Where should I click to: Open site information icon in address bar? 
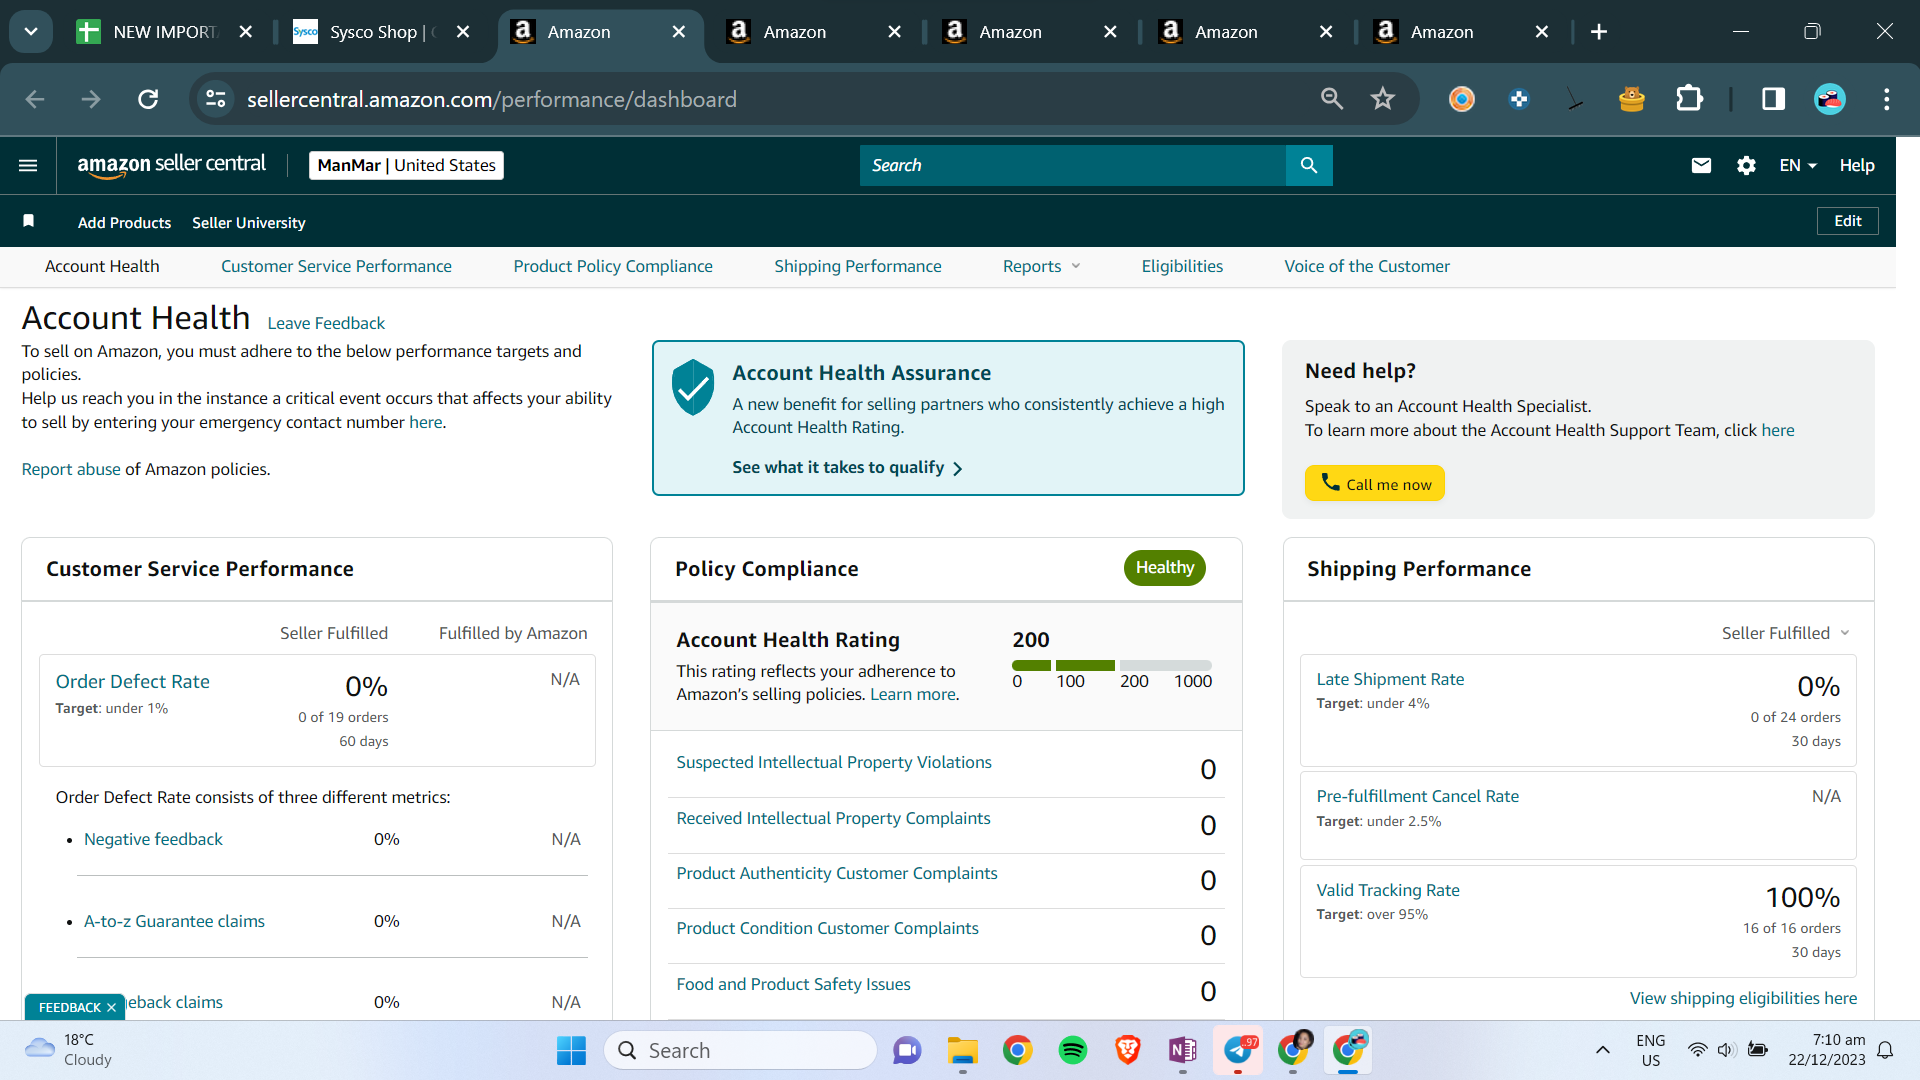[216, 99]
